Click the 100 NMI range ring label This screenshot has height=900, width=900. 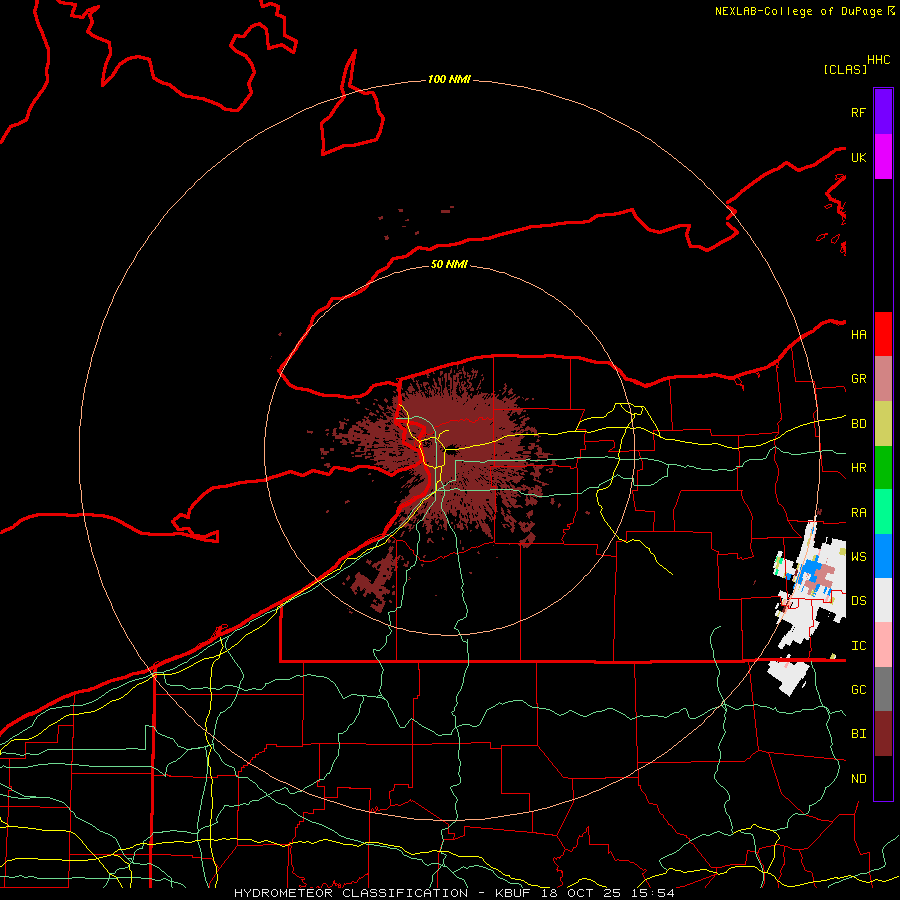pyautogui.click(x=449, y=79)
